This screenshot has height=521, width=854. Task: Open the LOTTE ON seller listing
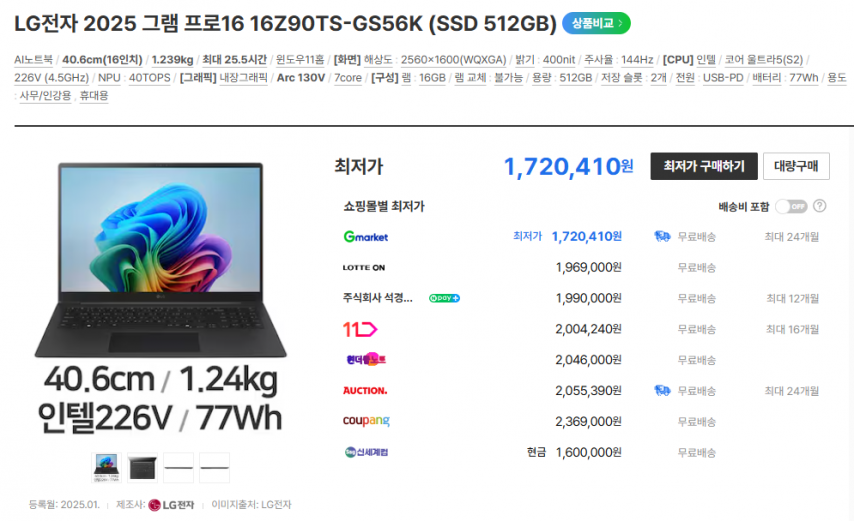pos(364,268)
